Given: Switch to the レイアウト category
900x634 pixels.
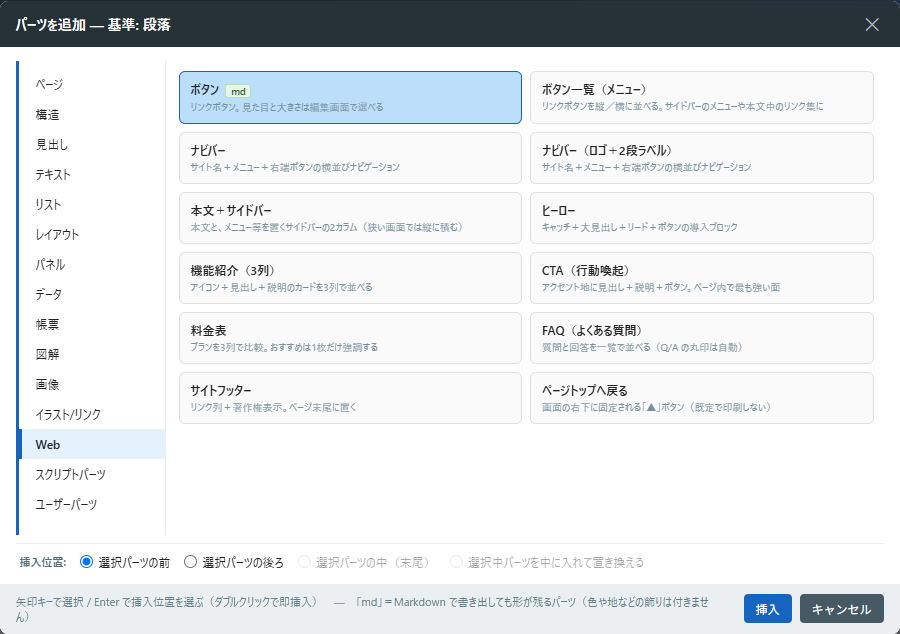Looking at the screenshot, I should pyautogui.click(x=93, y=234).
